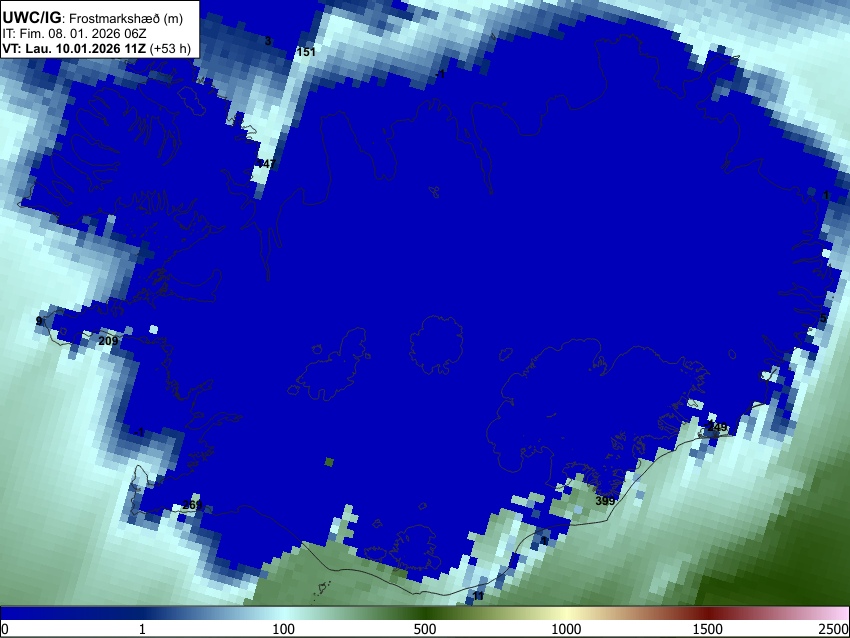Click the map value '11' on the south coast
The height and width of the screenshot is (638, 850).
point(478,596)
